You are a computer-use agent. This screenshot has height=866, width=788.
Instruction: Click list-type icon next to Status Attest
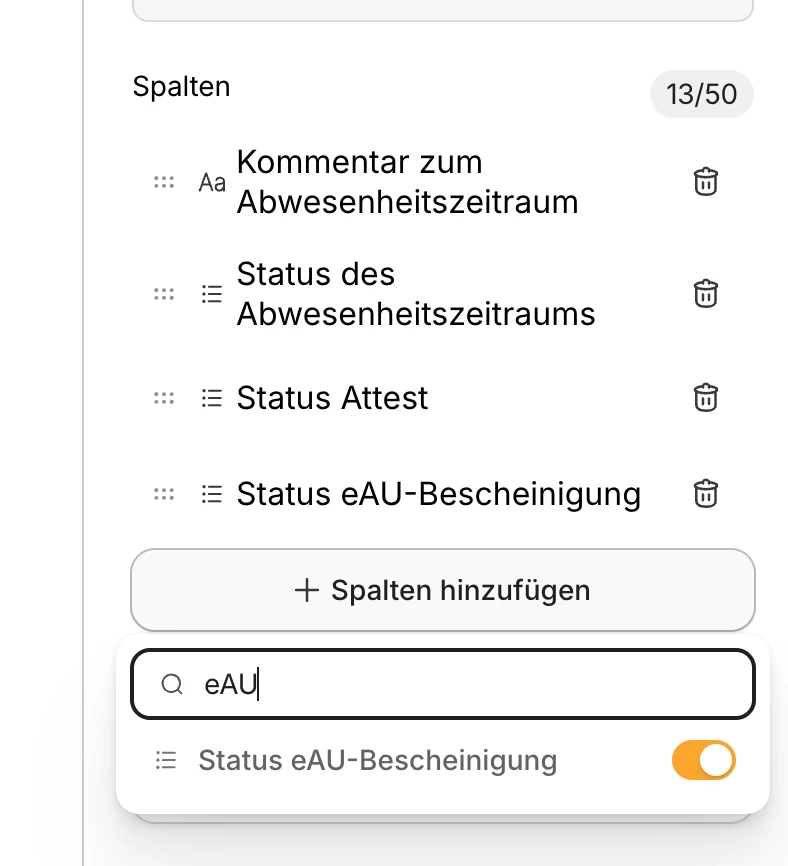[212, 398]
